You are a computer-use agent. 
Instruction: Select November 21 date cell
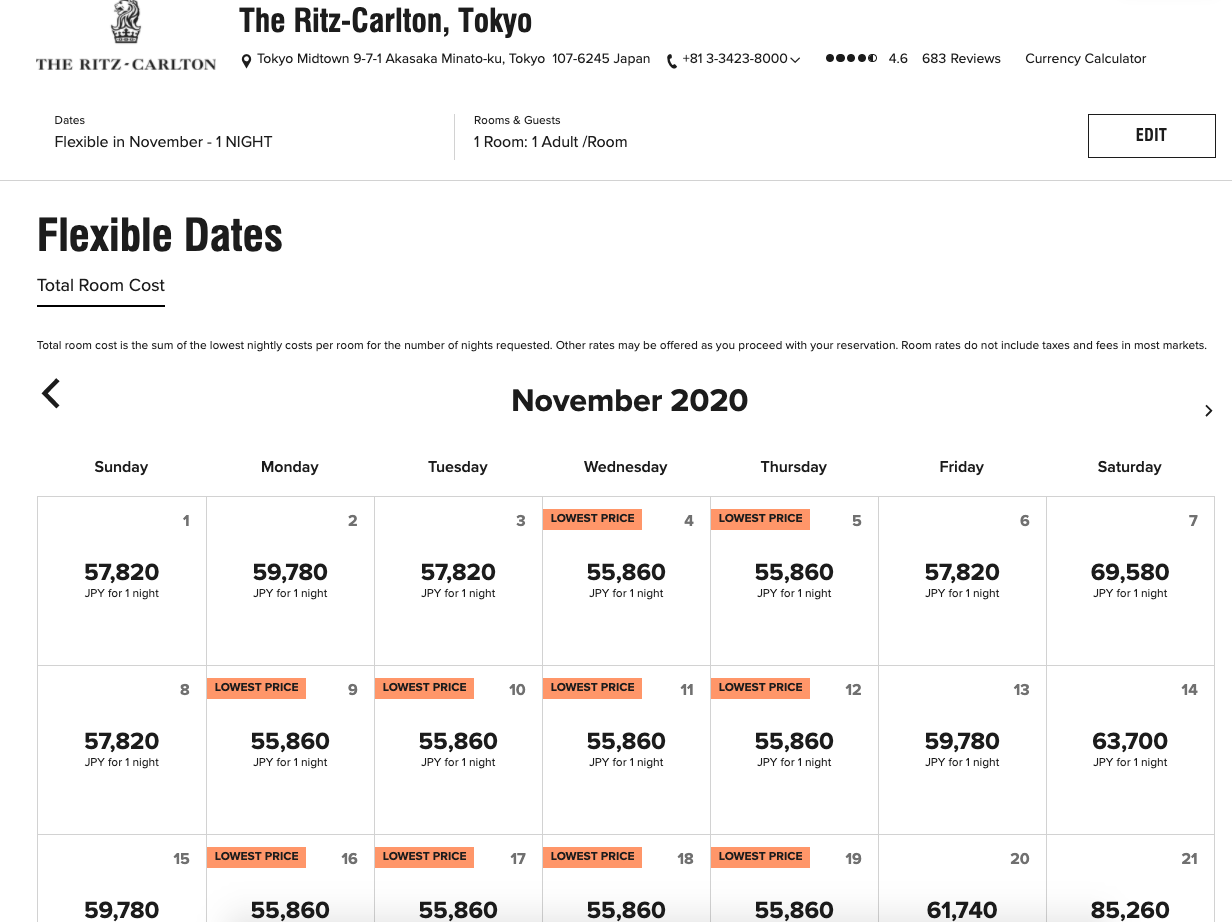(1130, 879)
